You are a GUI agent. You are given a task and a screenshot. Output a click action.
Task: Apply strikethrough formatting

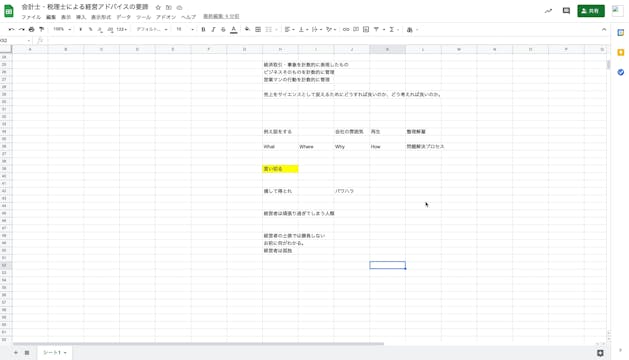coord(223,29)
